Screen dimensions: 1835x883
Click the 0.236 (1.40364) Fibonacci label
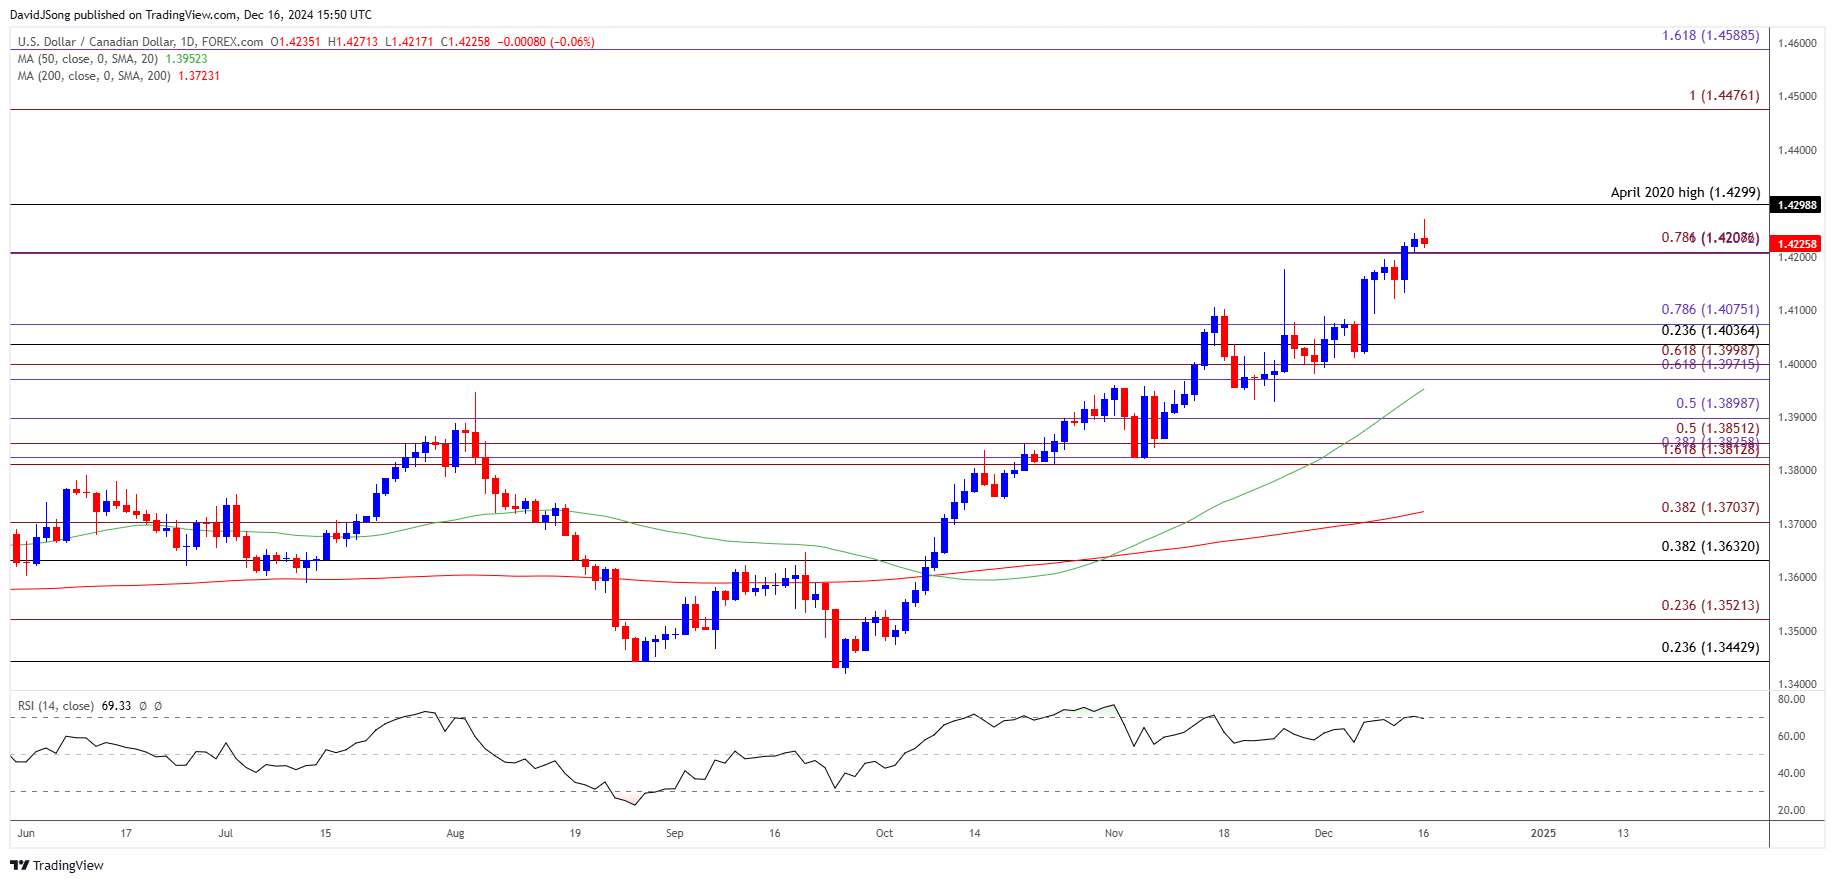[1710, 330]
